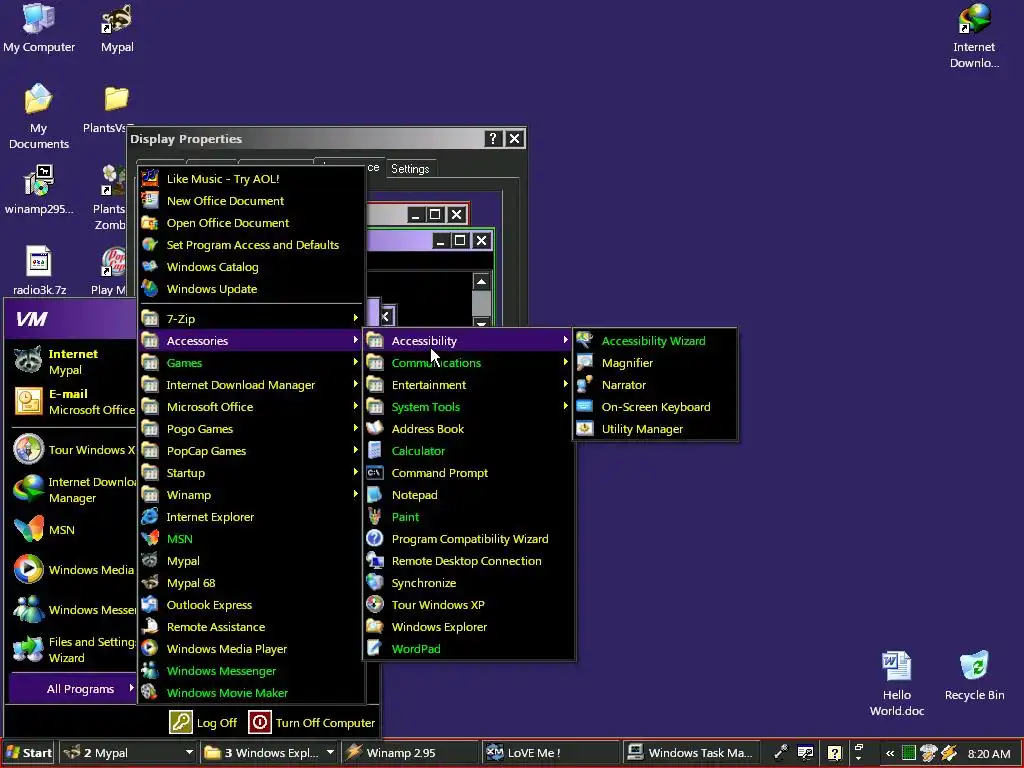Screen dimensions: 1024x768
Task: Click Turn Off Computer
Action: coord(312,722)
